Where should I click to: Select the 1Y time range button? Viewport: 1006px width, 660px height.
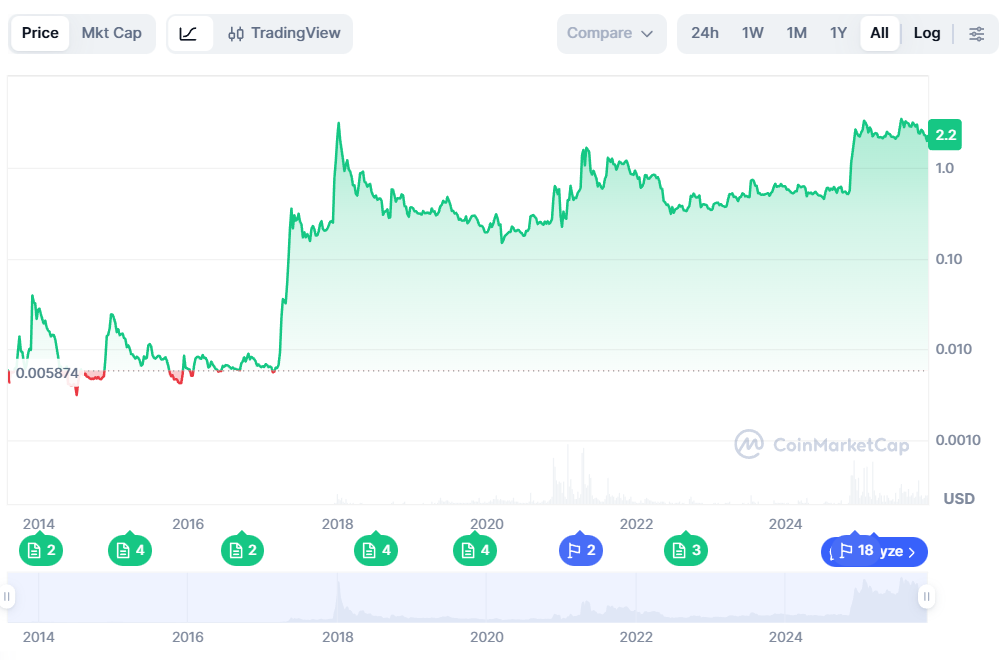click(x=838, y=33)
